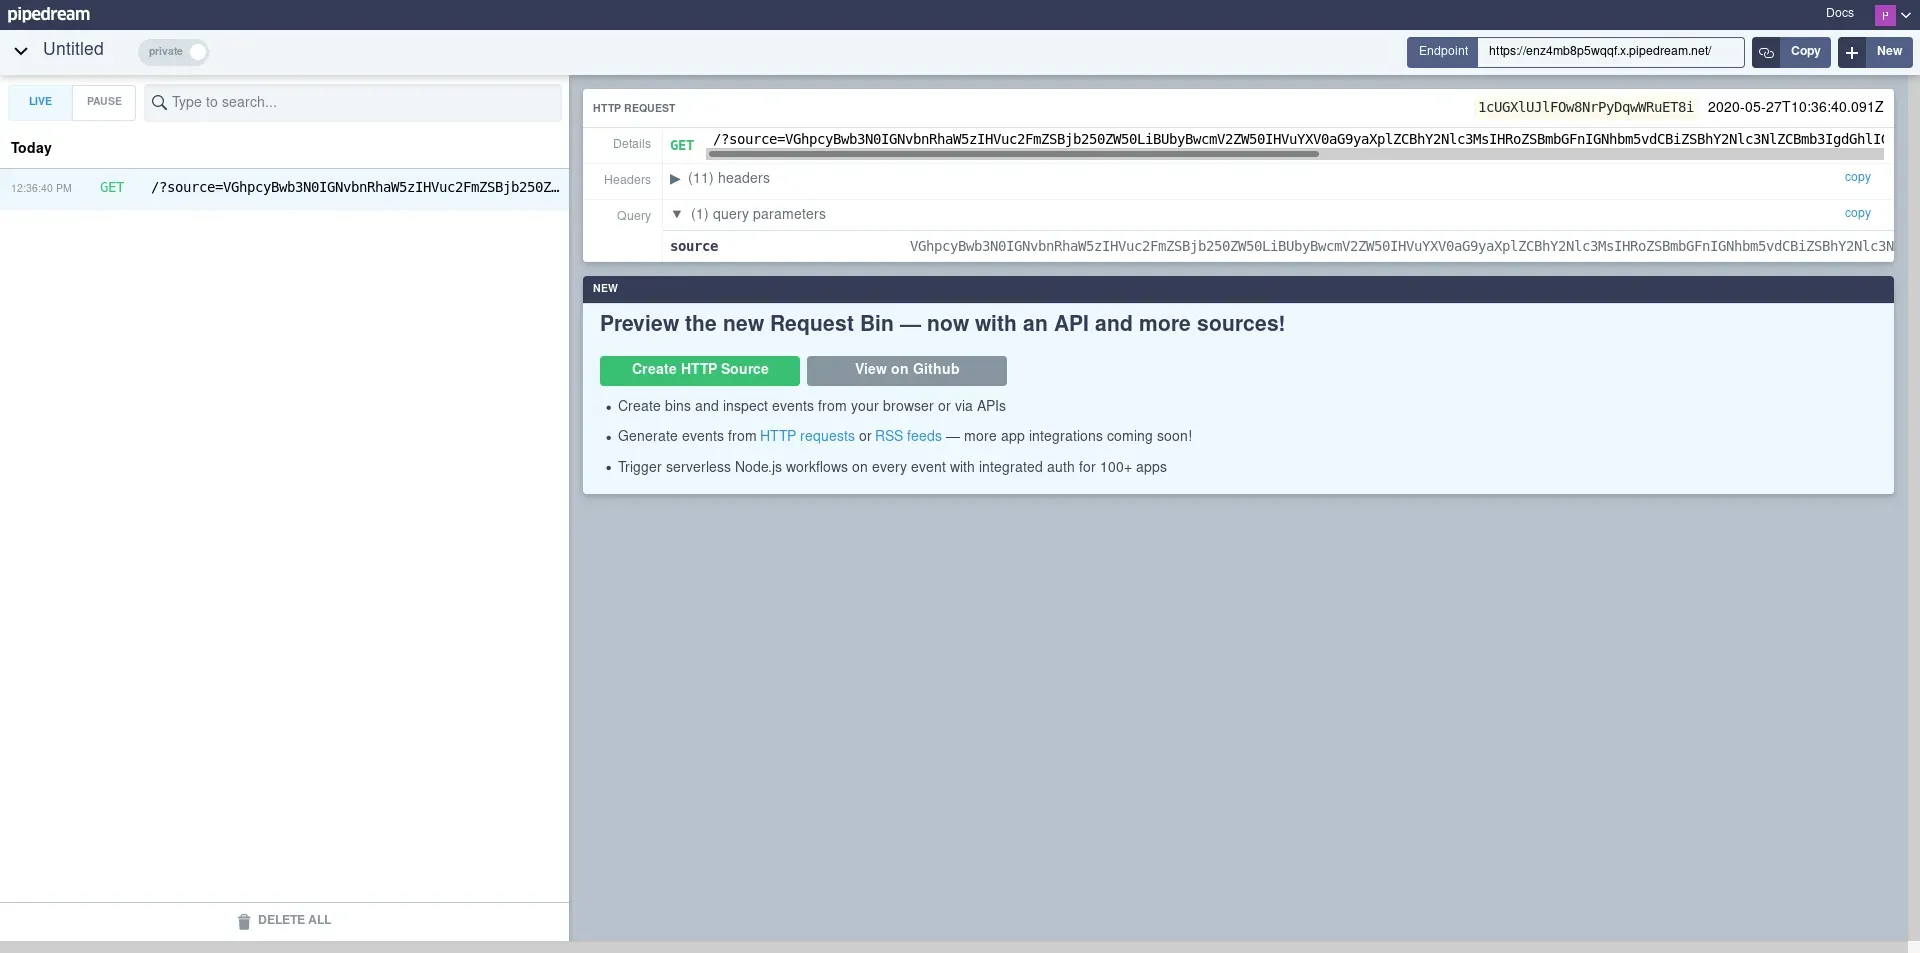Copy the query parameters via copy link

1857,213
